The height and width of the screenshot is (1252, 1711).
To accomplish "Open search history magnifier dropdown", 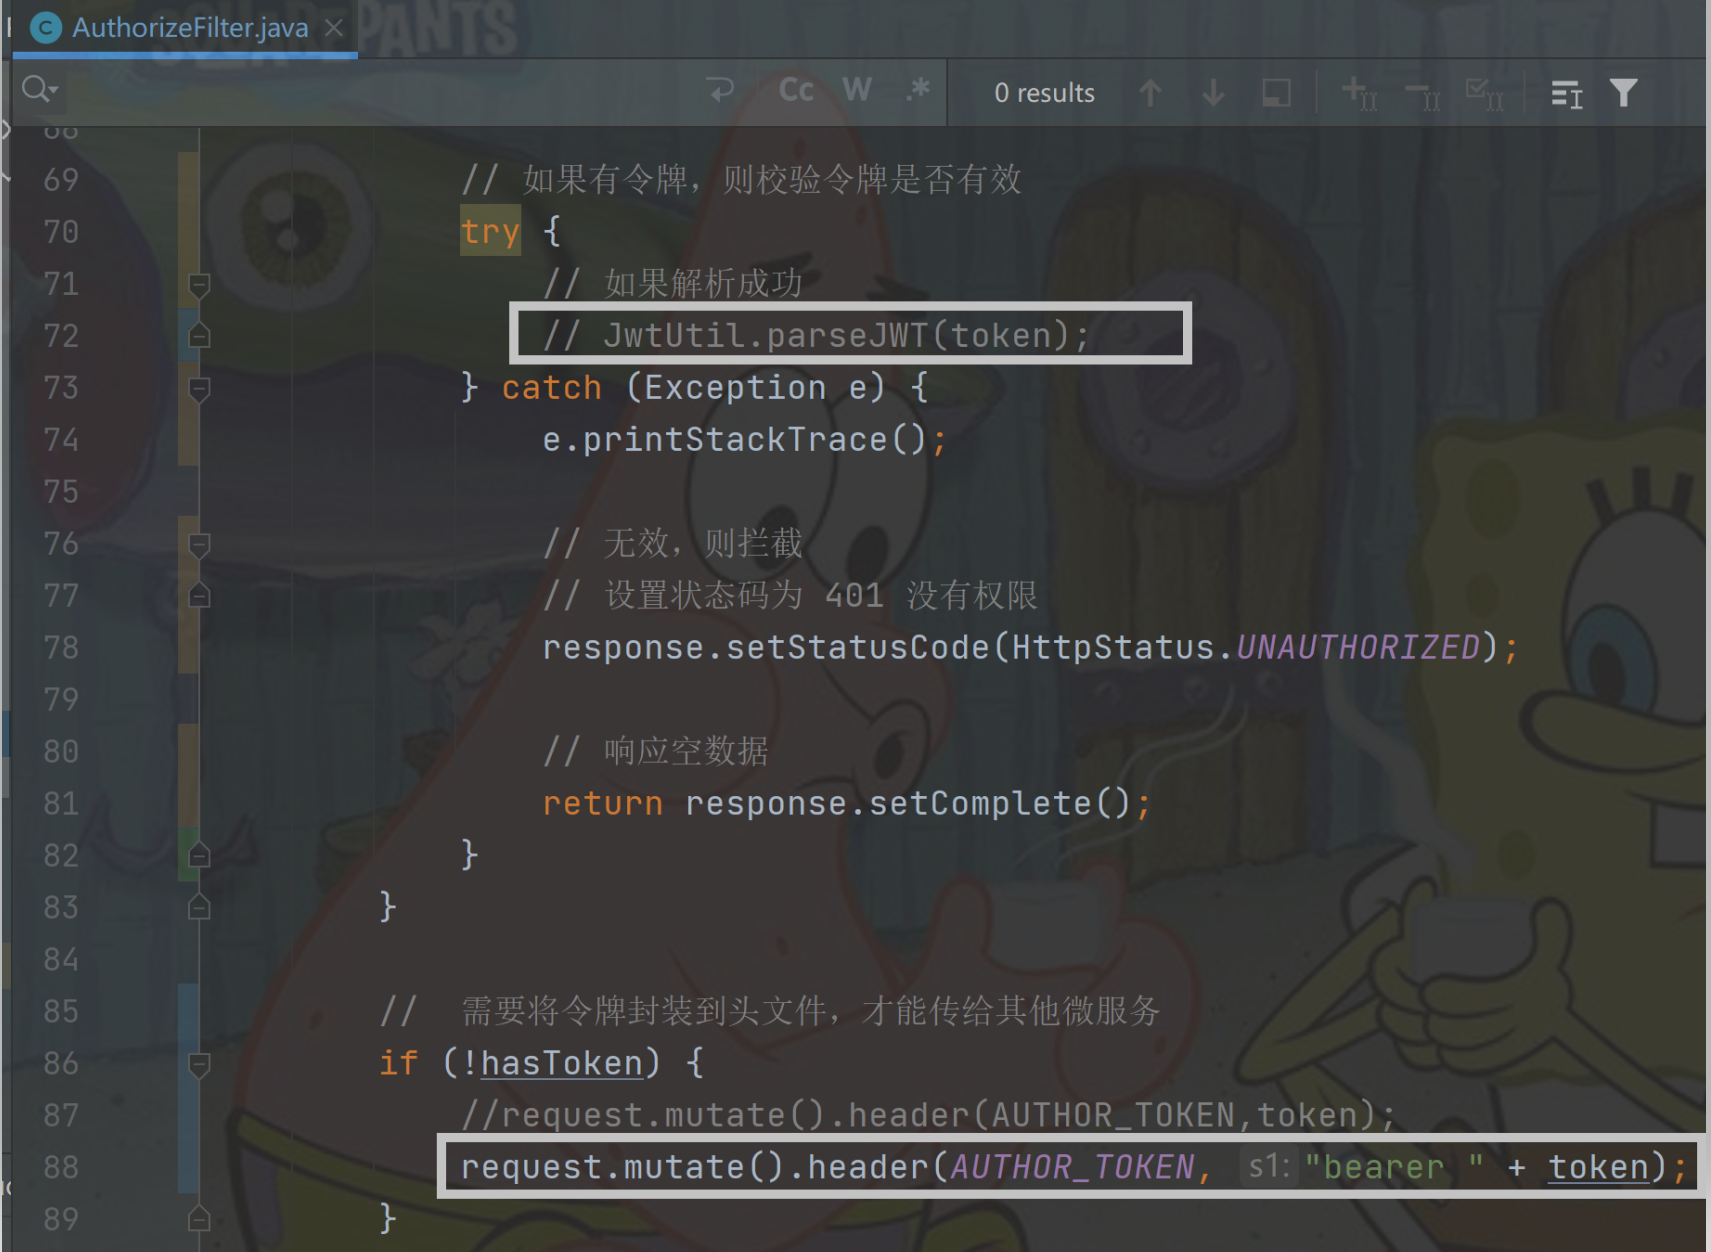I will (x=39, y=90).
